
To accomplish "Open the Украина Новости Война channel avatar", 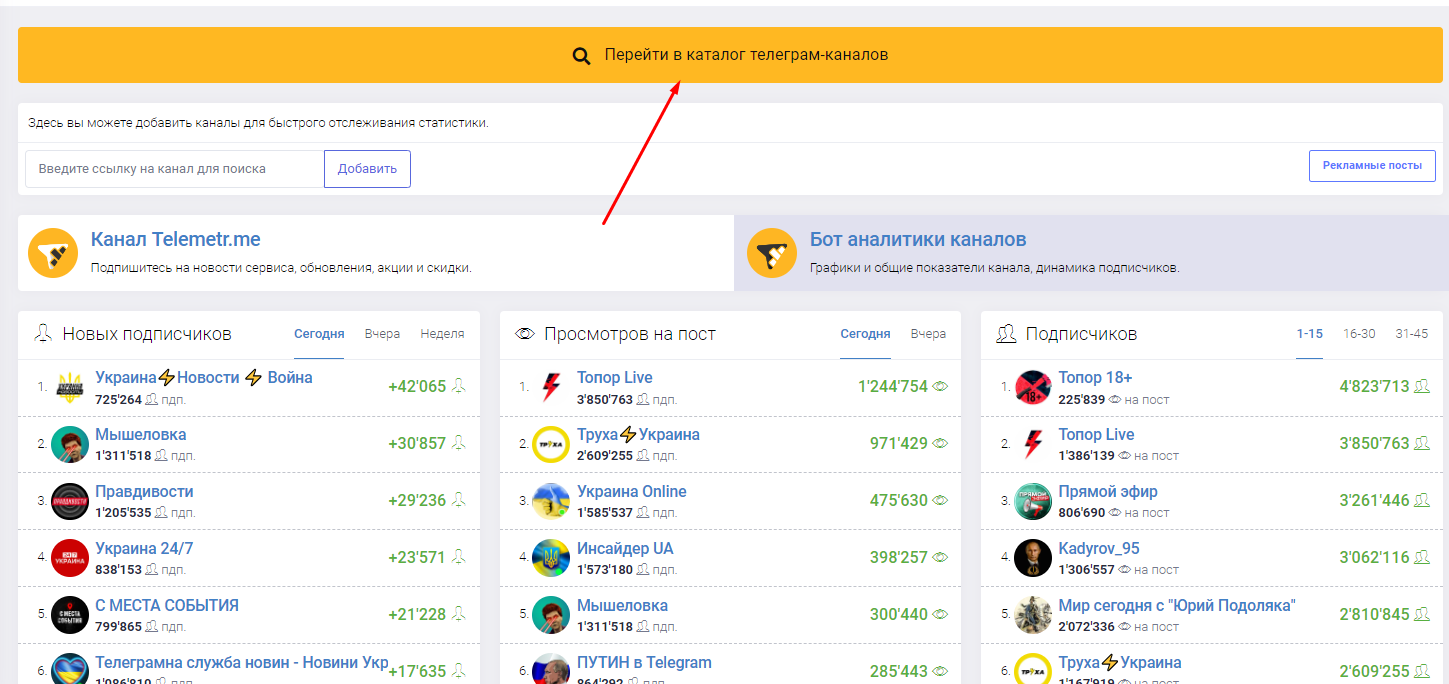I will point(70,387).
